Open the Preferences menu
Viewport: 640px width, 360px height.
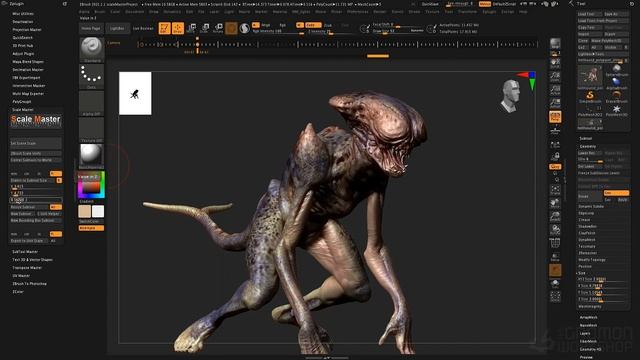(358, 12)
